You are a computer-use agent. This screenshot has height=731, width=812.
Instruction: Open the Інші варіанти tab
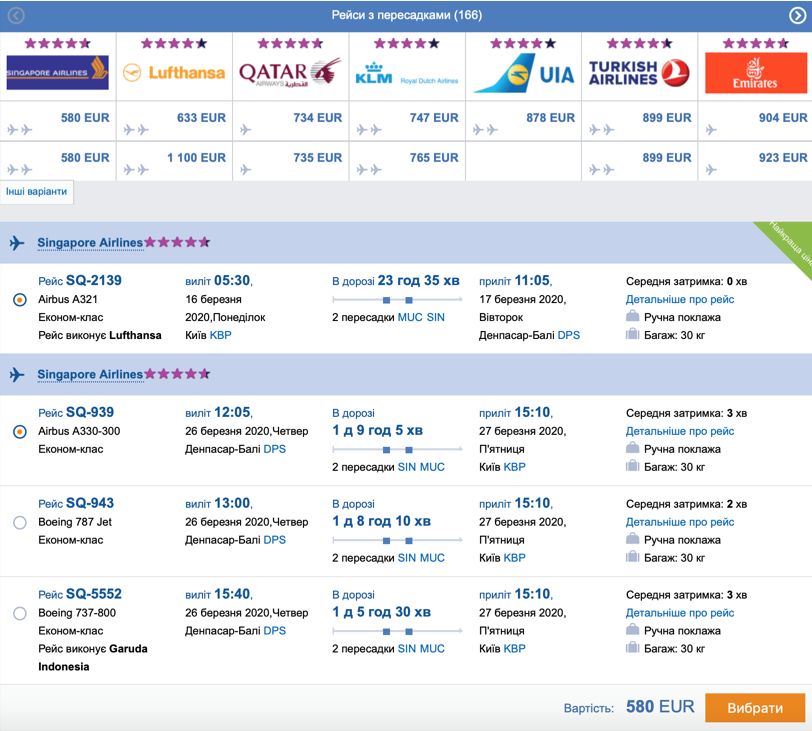click(36, 192)
